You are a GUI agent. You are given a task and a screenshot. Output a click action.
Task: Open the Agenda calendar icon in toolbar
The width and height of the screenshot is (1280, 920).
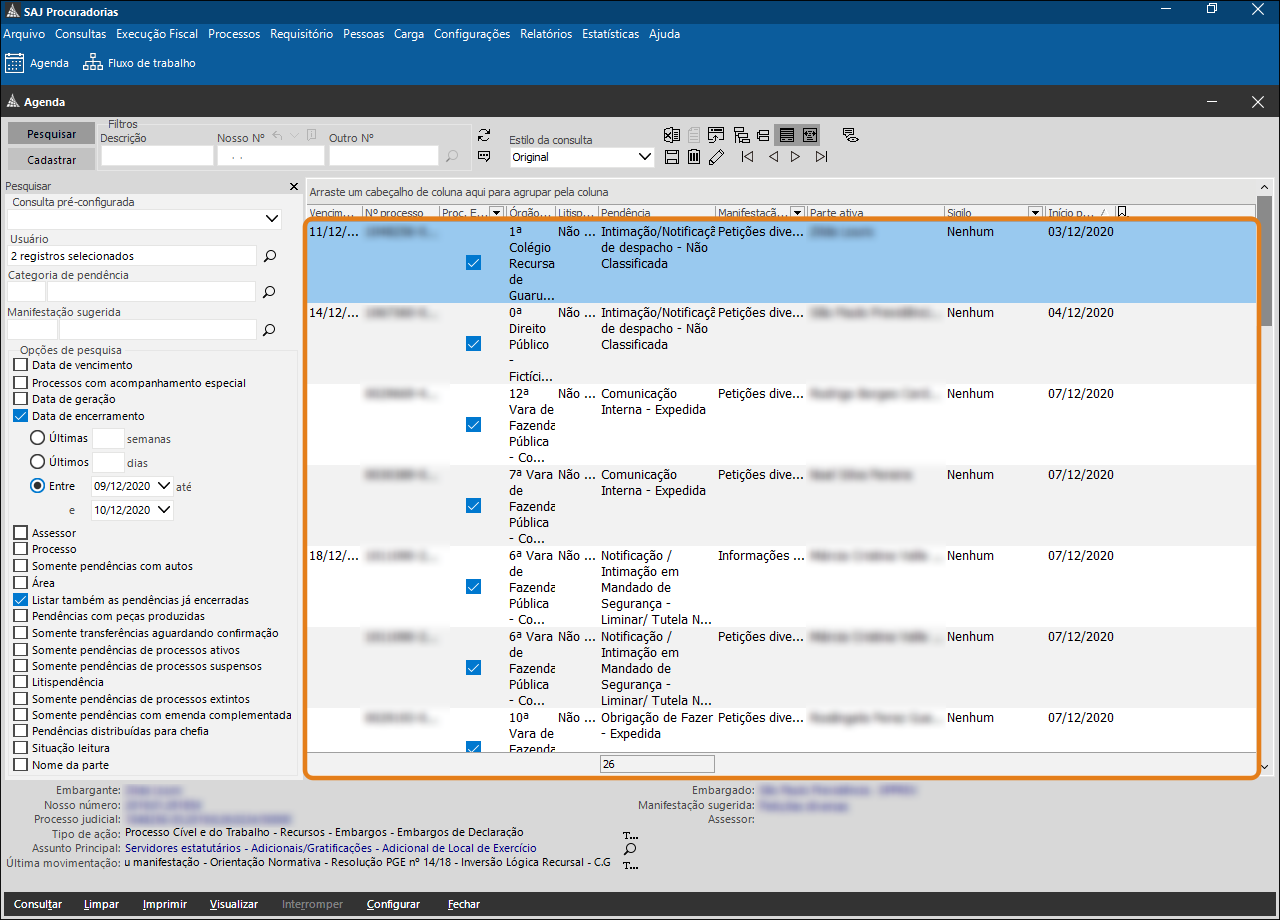click(15, 63)
